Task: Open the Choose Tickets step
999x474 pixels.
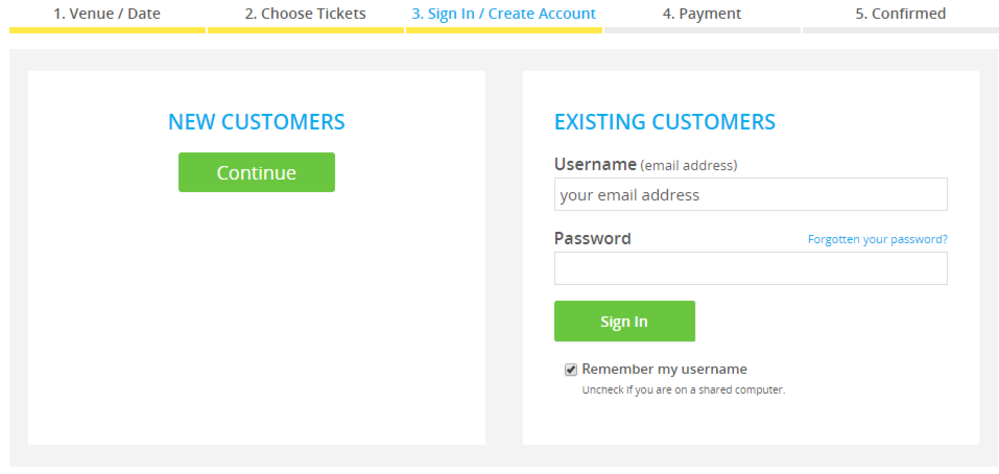Action: [305, 14]
